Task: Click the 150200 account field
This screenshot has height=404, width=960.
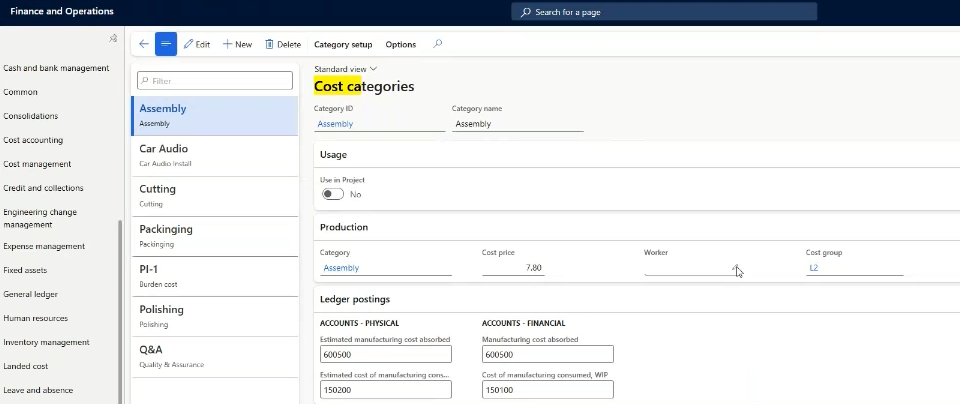Action: coord(386,389)
